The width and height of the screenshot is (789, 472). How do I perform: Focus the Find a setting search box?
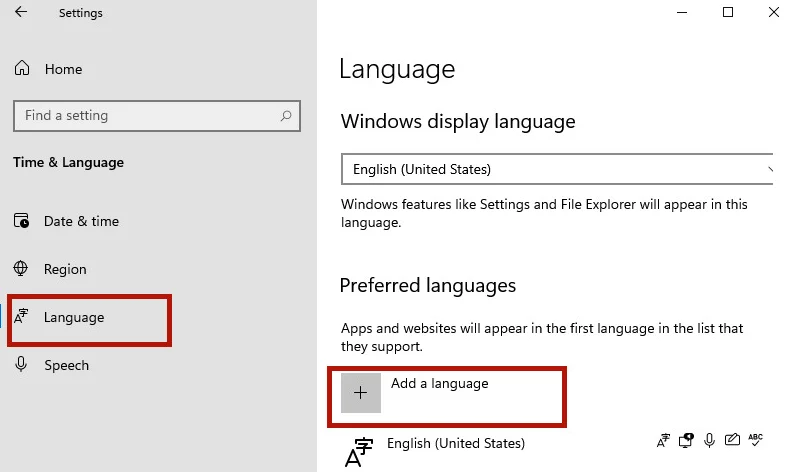157,116
